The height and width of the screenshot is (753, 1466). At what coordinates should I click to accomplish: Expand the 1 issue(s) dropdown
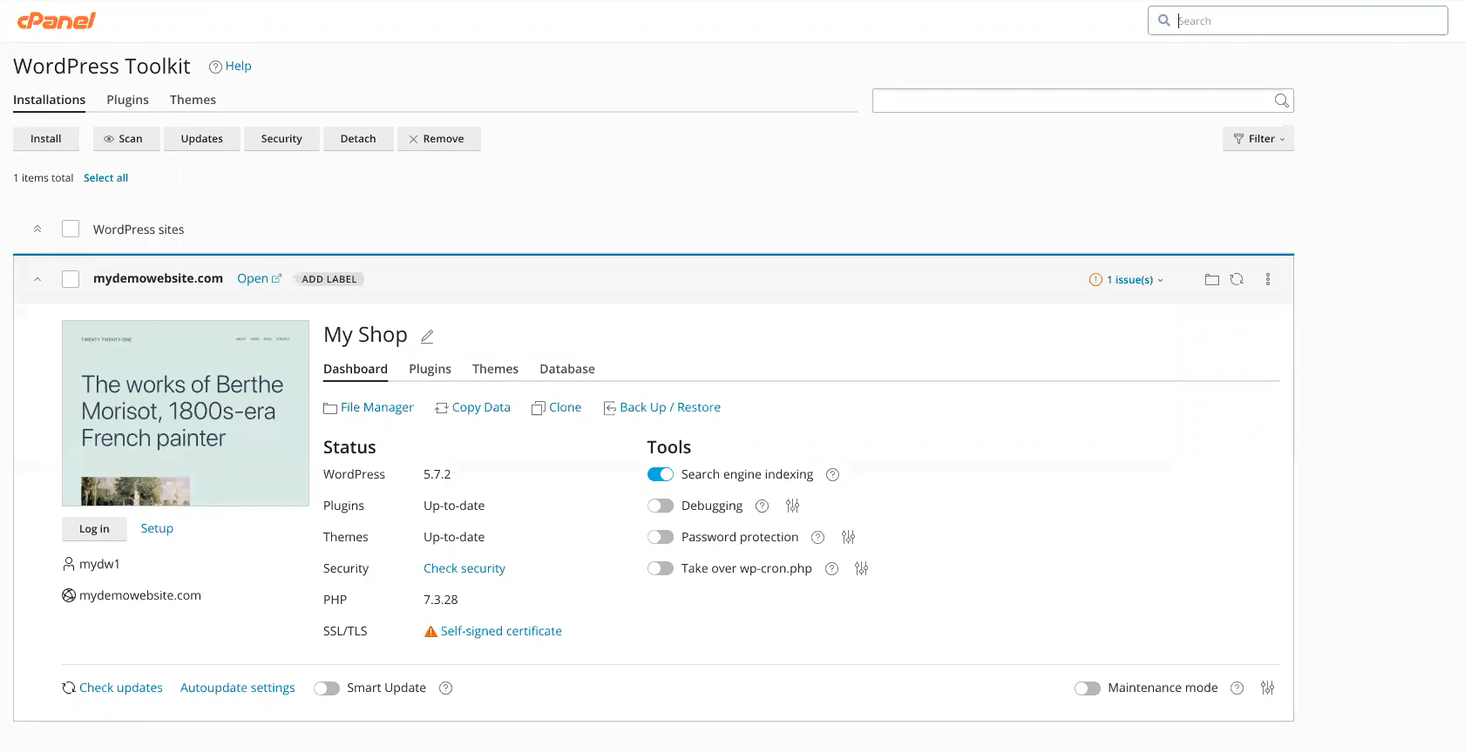pyautogui.click(x=1135, y=280)
